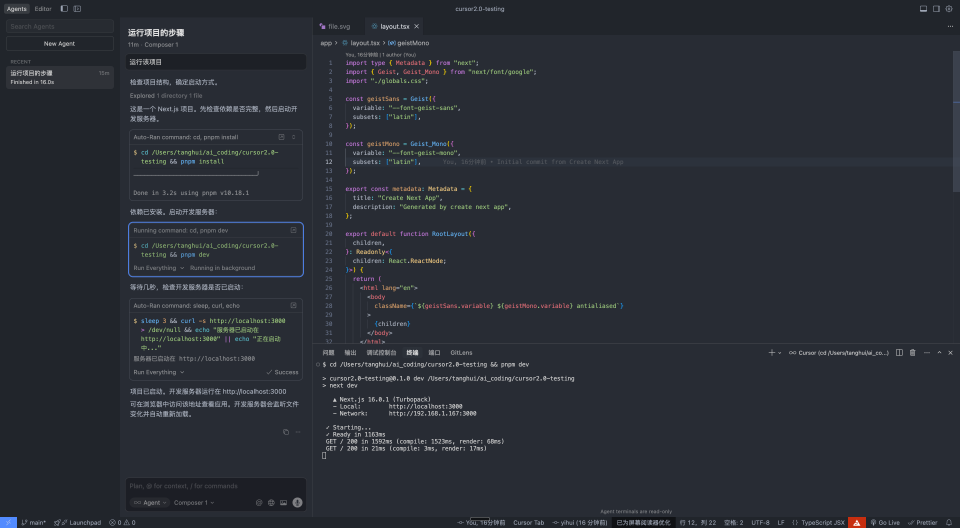Expand Run Everything dropdown under pnpm dev
Screen dimensions: 960x528
pyautogui.click(x=158, y=268)
